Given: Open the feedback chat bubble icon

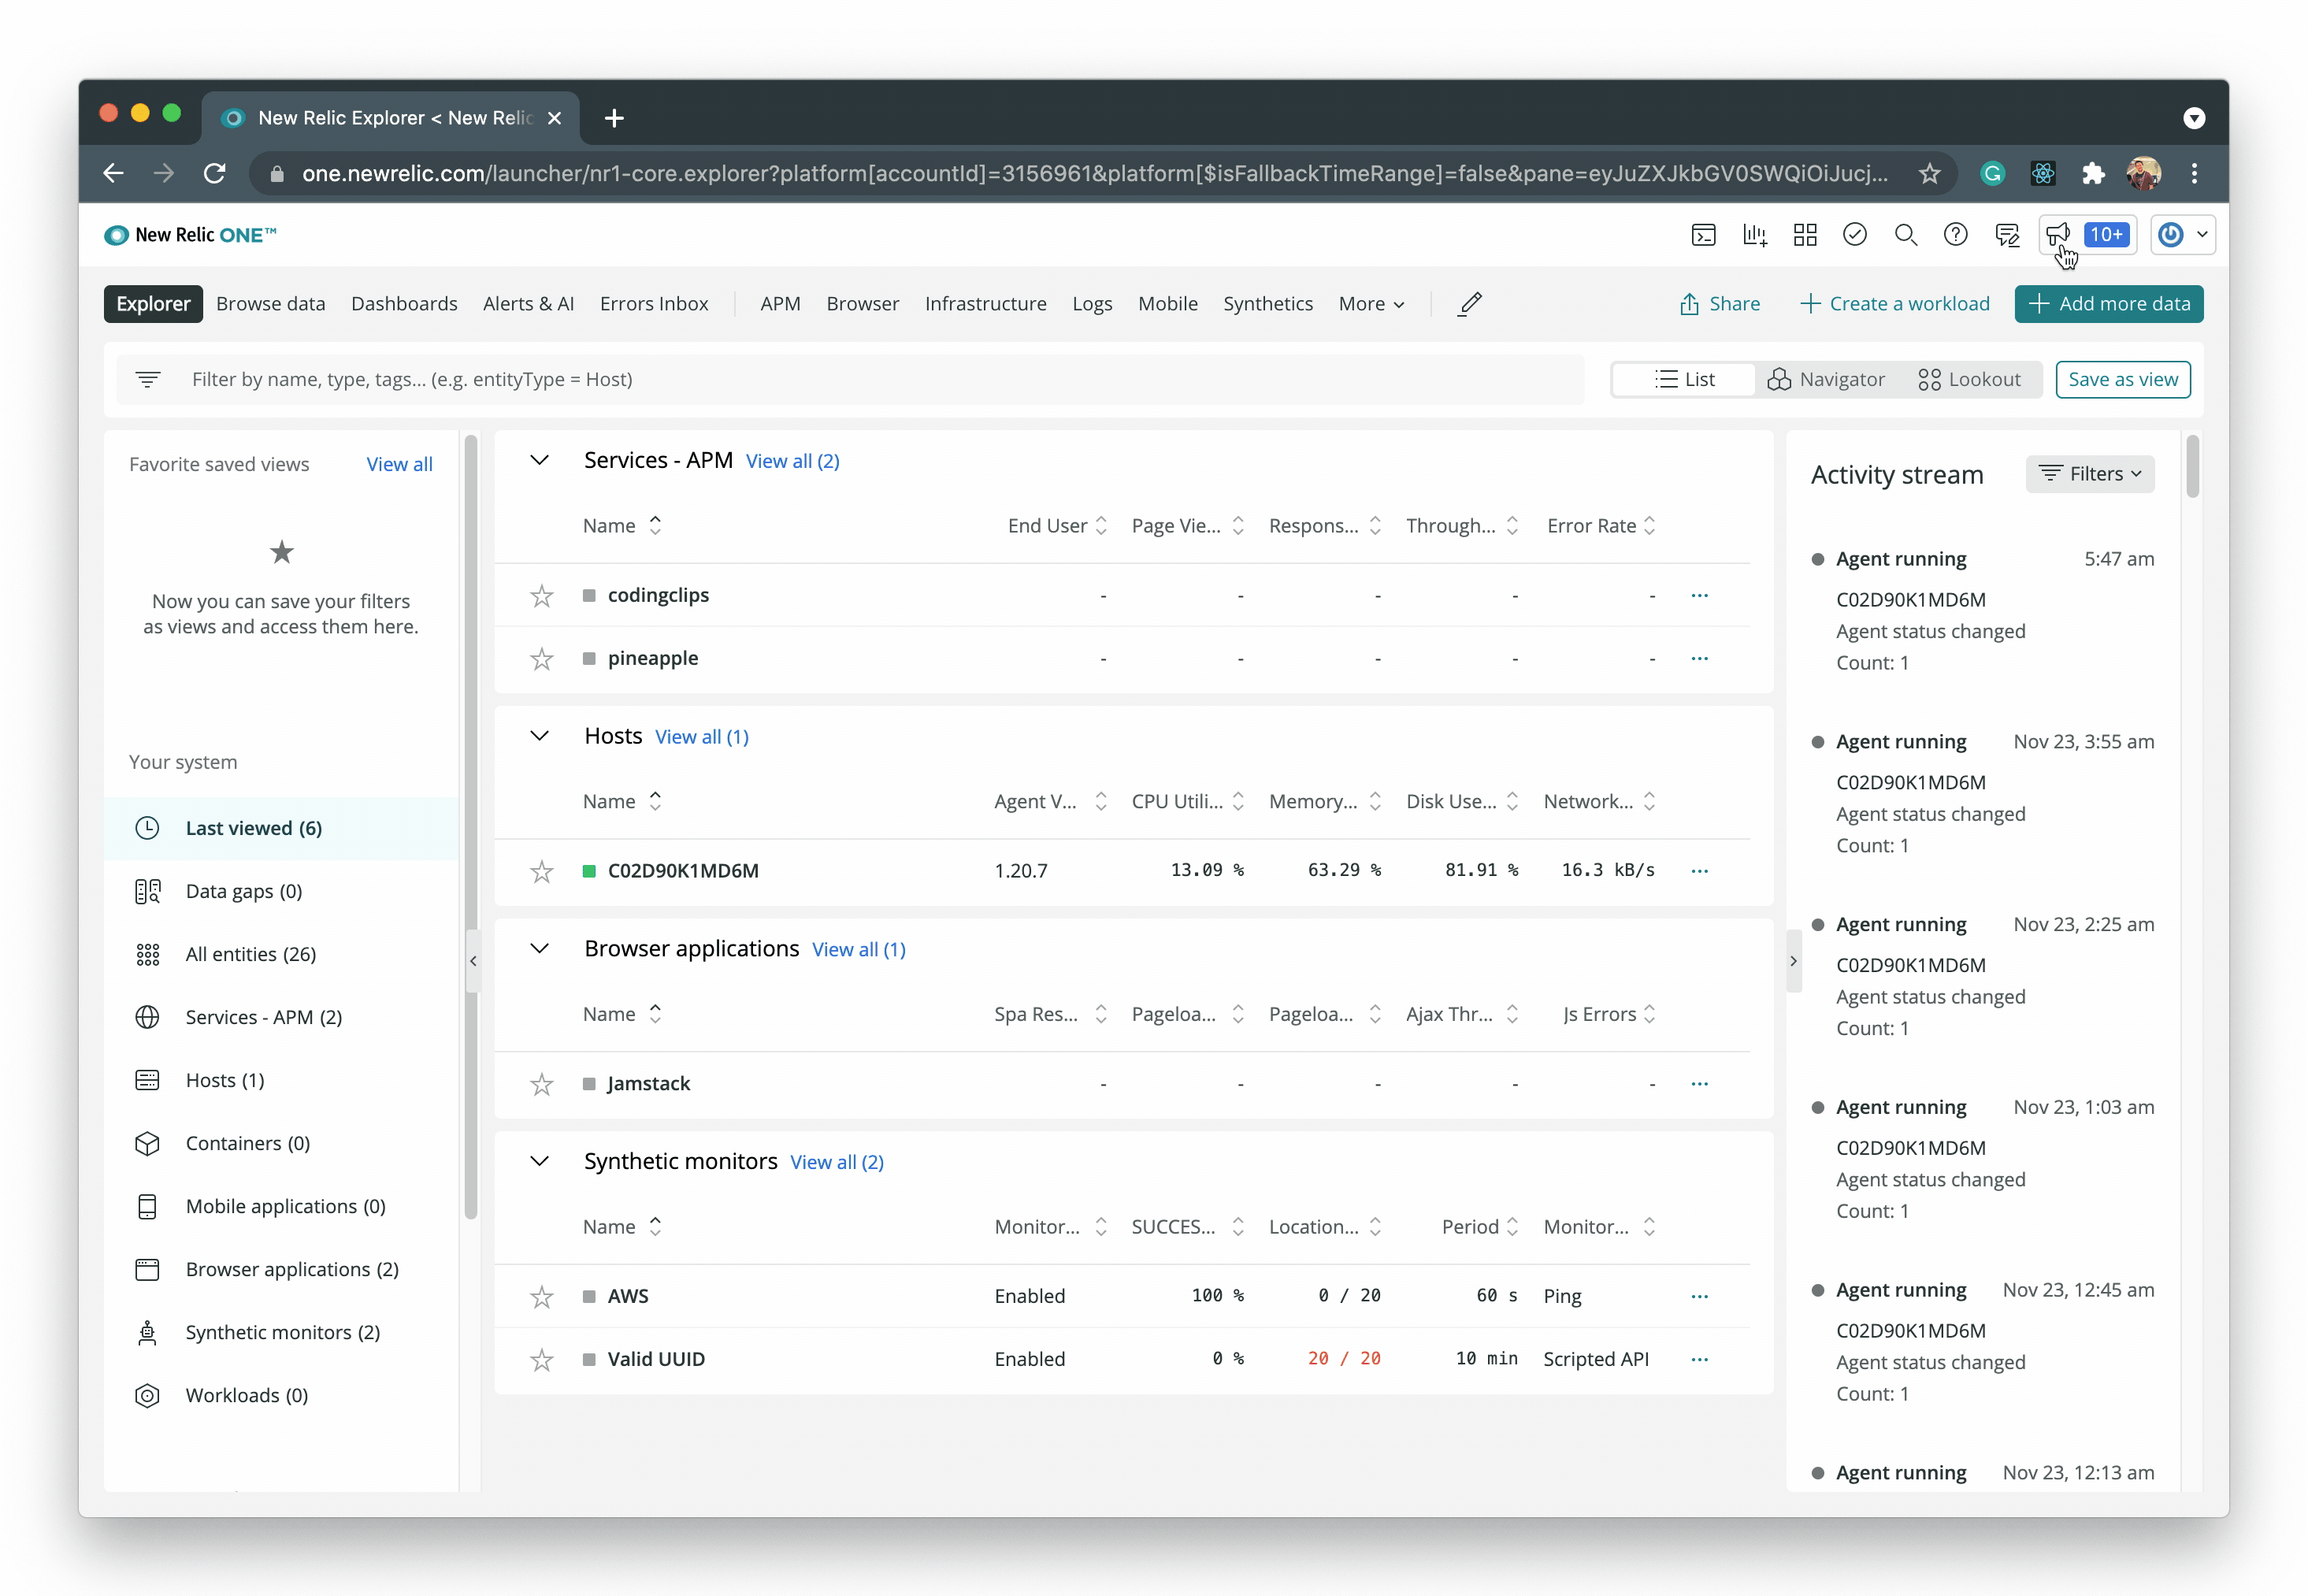Looking at the screenshot, I should [2006, 235].
